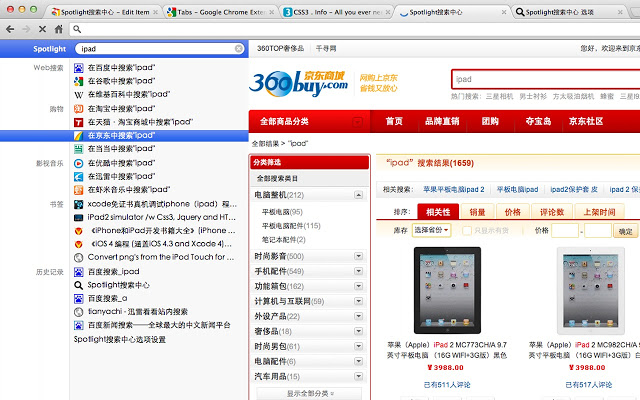Click the Google icon next to 在谷歌中搜索"ipad"
The width and height of the screenshot is (640, 400).
pos(78,81)
